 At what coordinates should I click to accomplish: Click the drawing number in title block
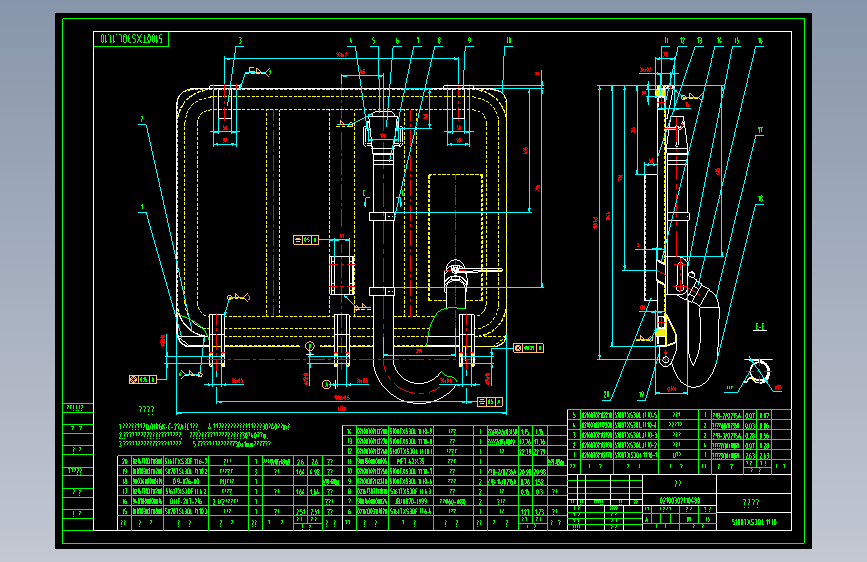point(754,522)
